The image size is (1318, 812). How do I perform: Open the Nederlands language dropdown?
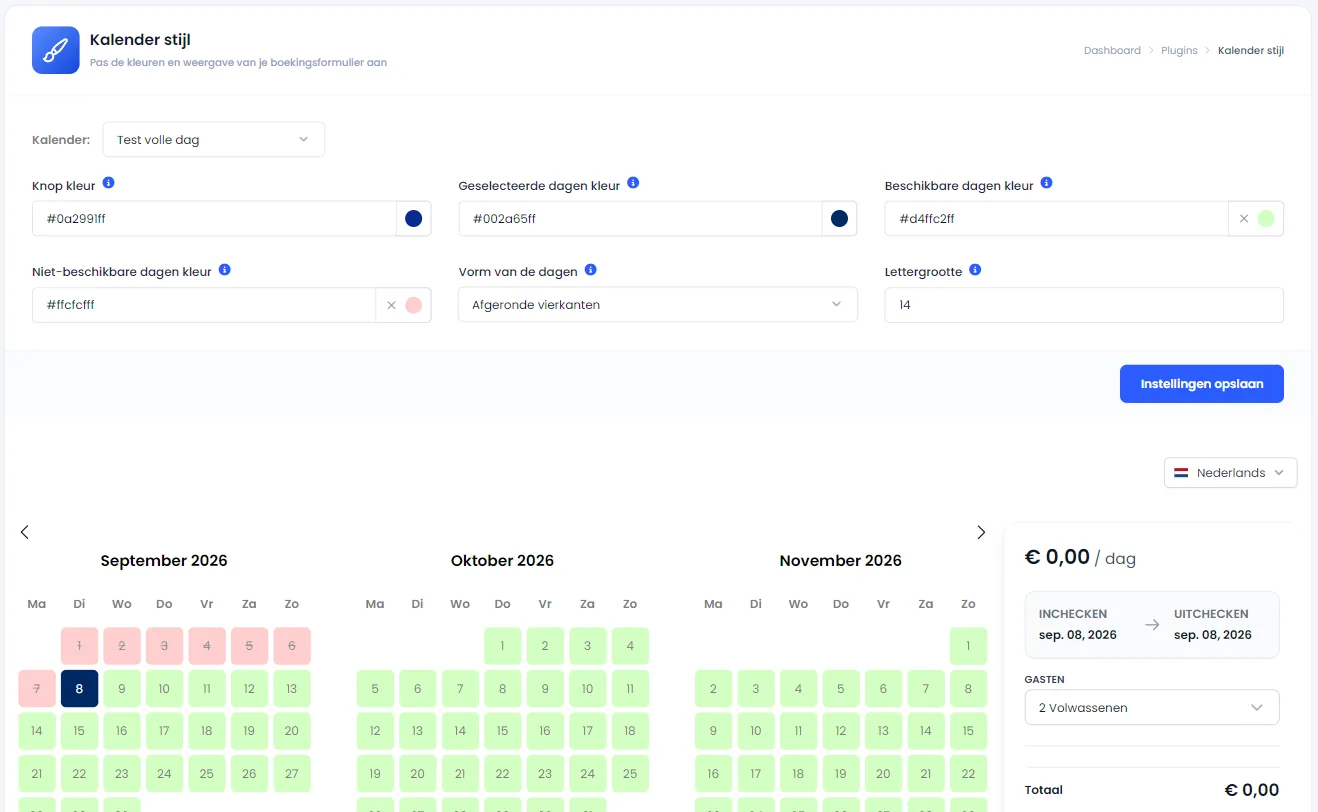coord(1231,473)
